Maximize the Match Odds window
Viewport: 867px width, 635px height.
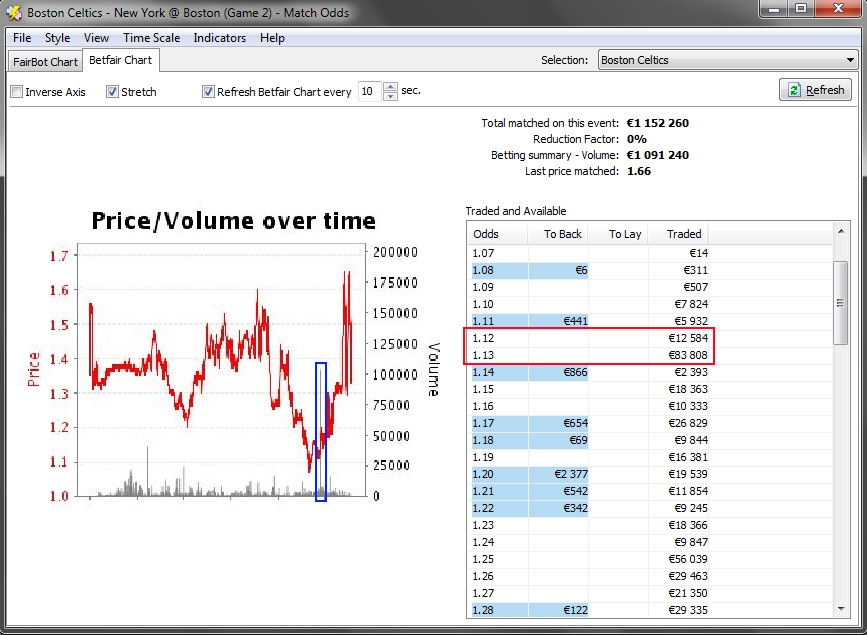coord(801,9)
